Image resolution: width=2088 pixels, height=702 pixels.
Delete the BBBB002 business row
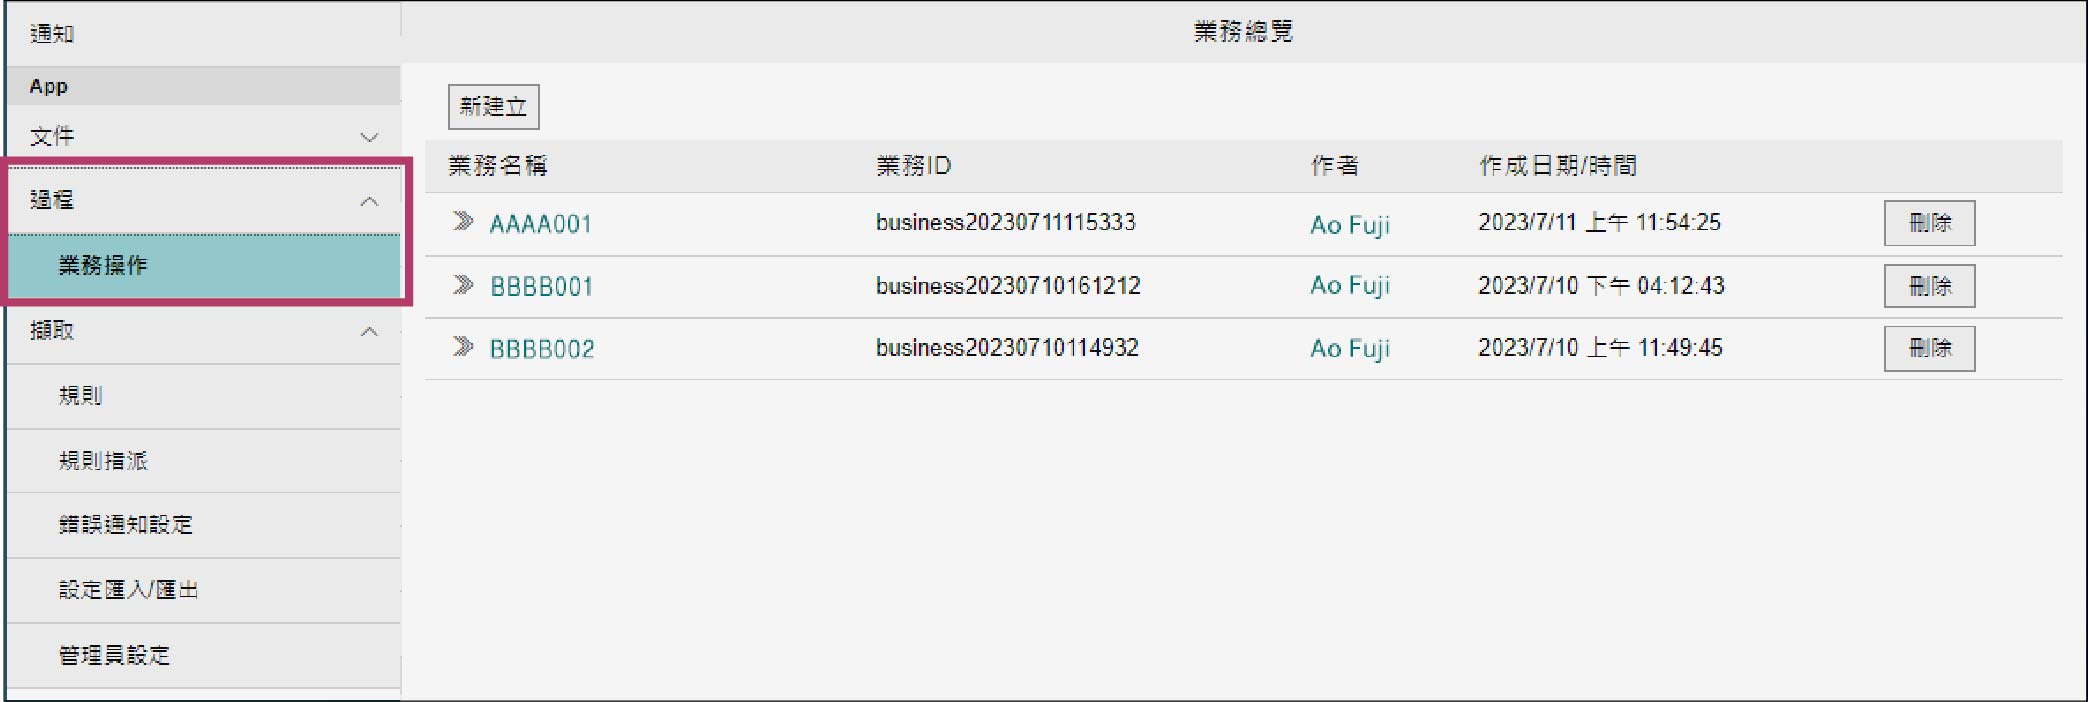point(1929,348)
